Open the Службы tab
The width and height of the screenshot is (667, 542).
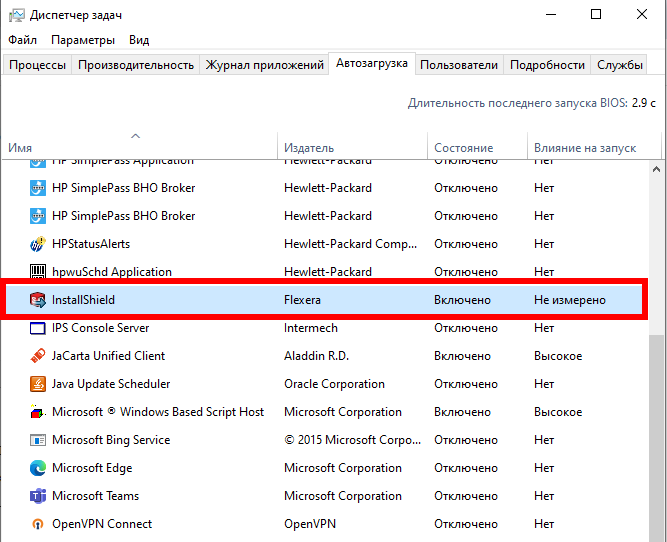click(x=620, y=65)
